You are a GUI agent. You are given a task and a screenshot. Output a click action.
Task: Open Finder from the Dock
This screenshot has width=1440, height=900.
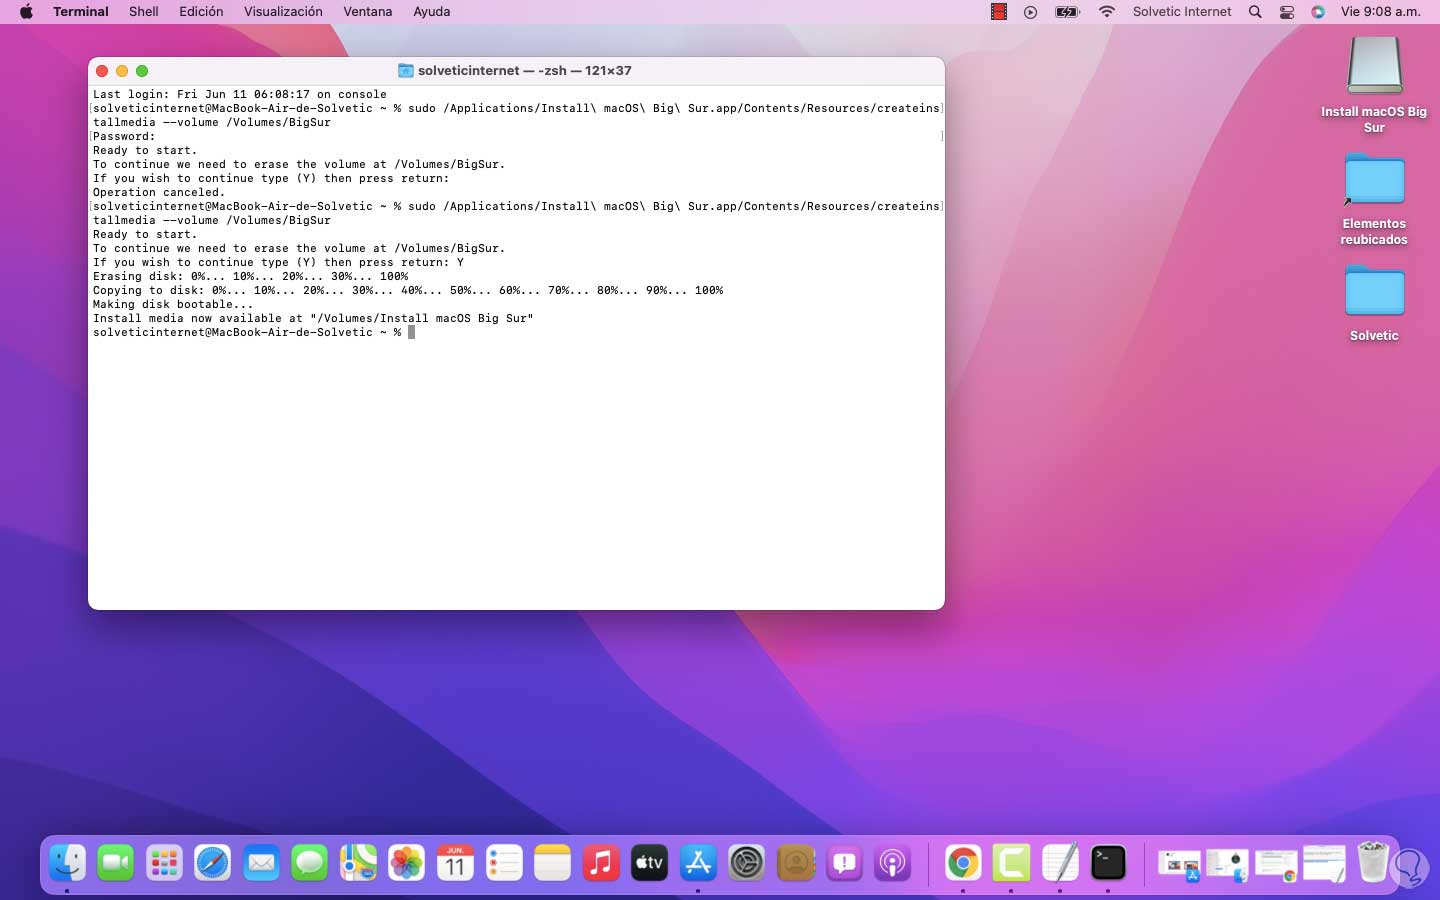tap(67, 862)
